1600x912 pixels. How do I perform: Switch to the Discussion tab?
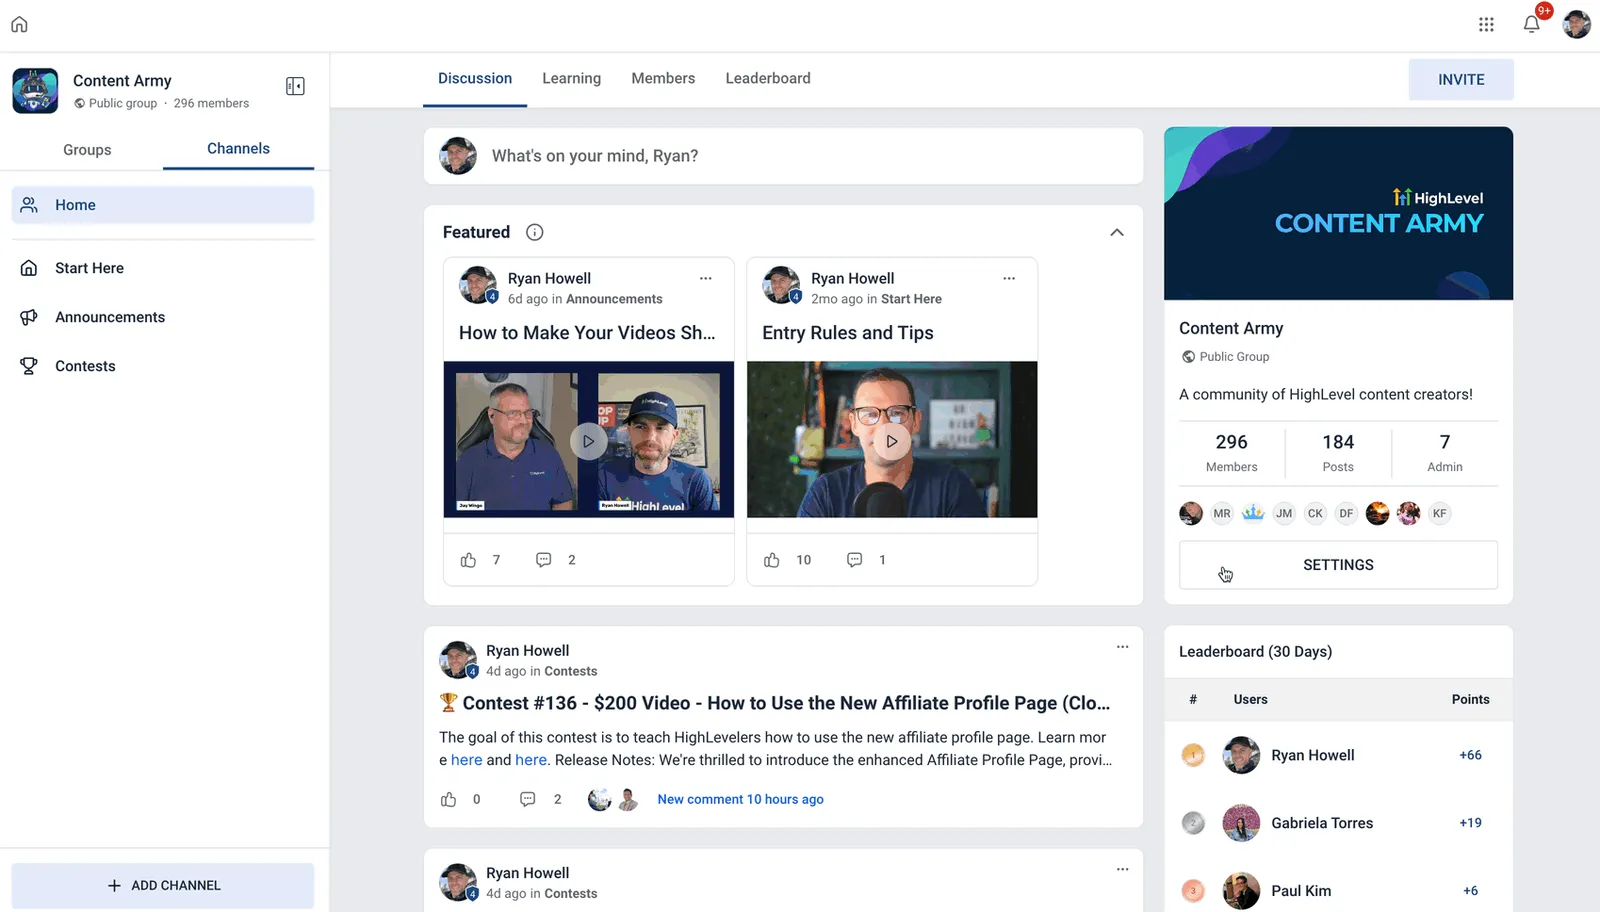coord(475,78)
